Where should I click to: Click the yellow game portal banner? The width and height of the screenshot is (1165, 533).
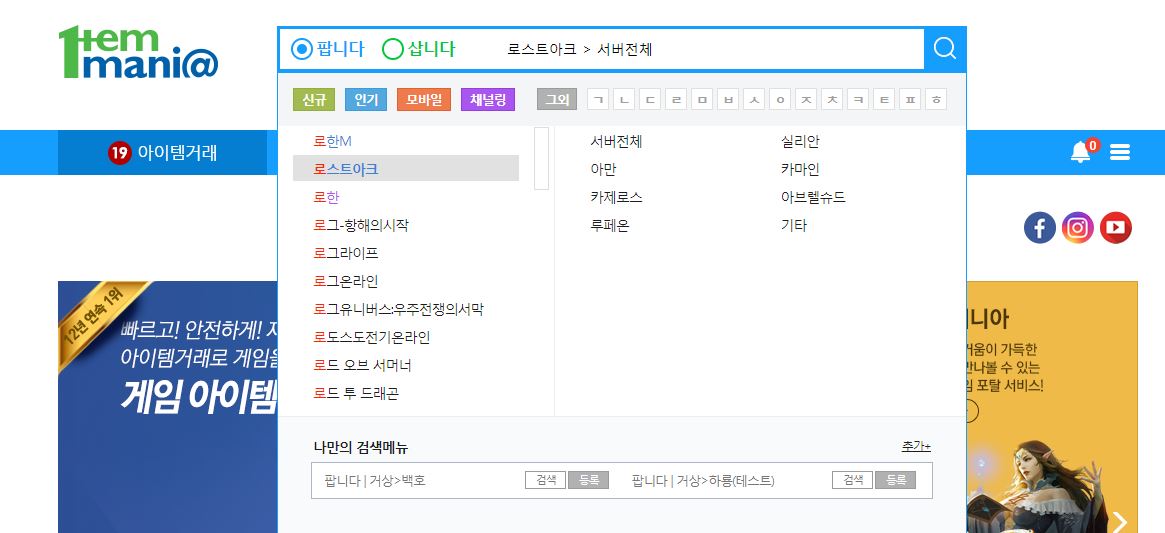click(x=1052, y=407)
